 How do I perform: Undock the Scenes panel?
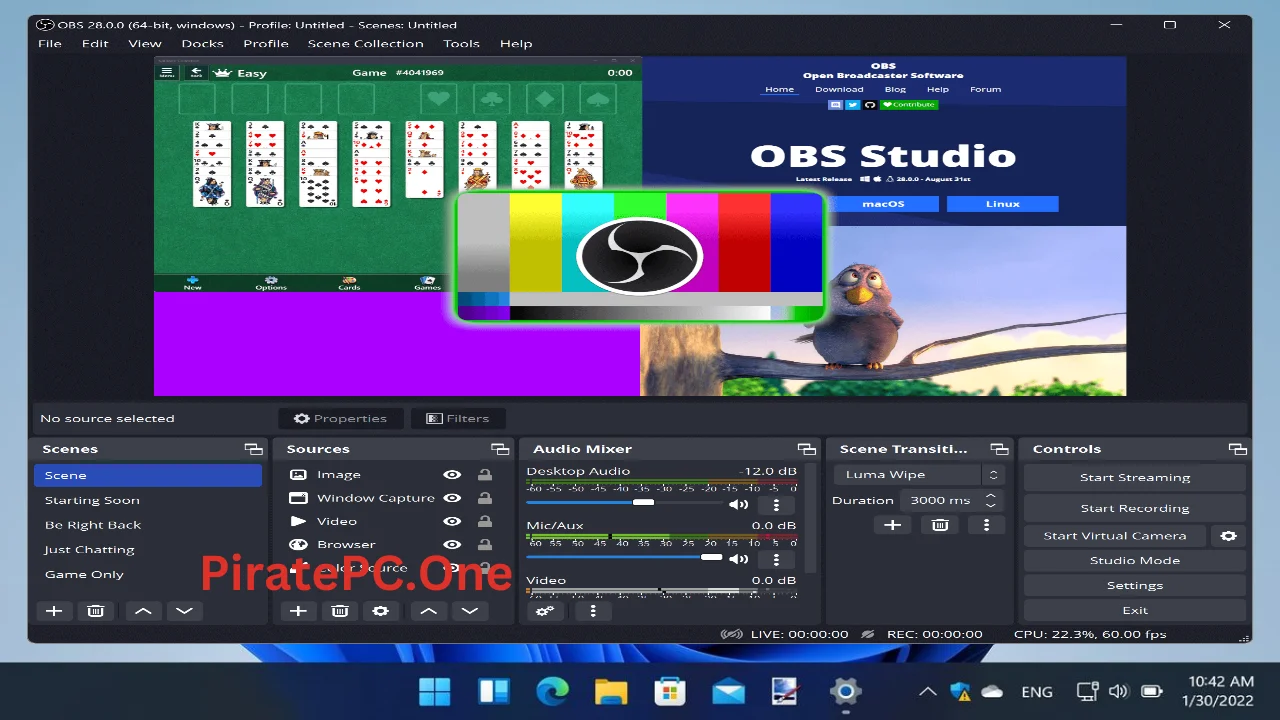254,449
